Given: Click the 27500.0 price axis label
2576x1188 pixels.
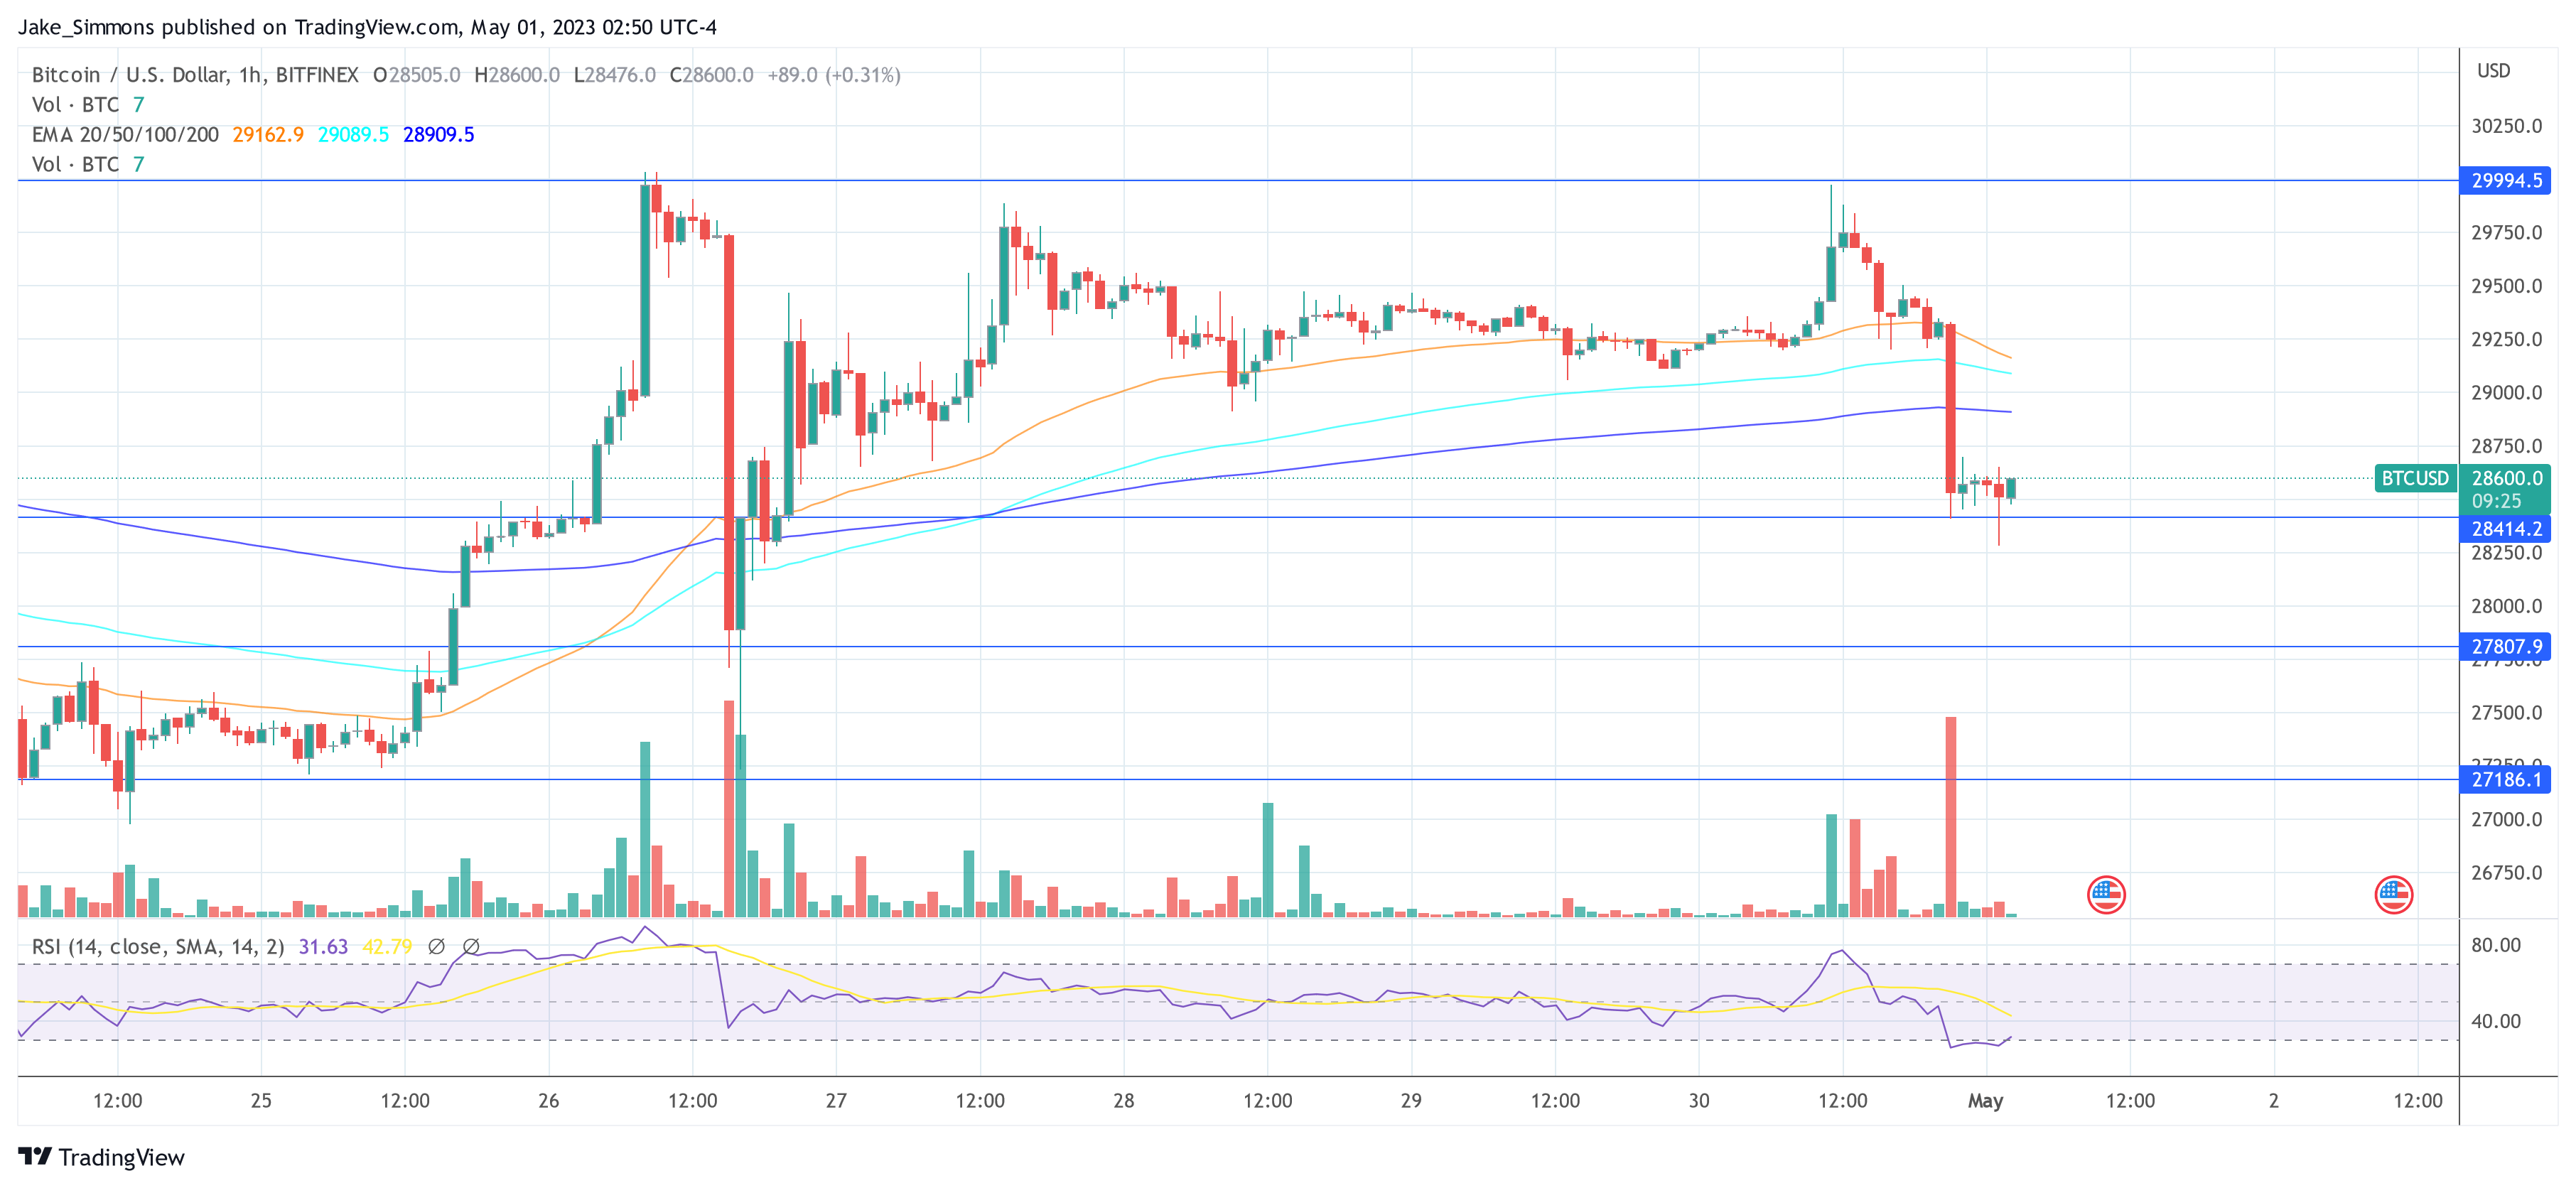Looking at the screenshot, I should (2506, 713).
